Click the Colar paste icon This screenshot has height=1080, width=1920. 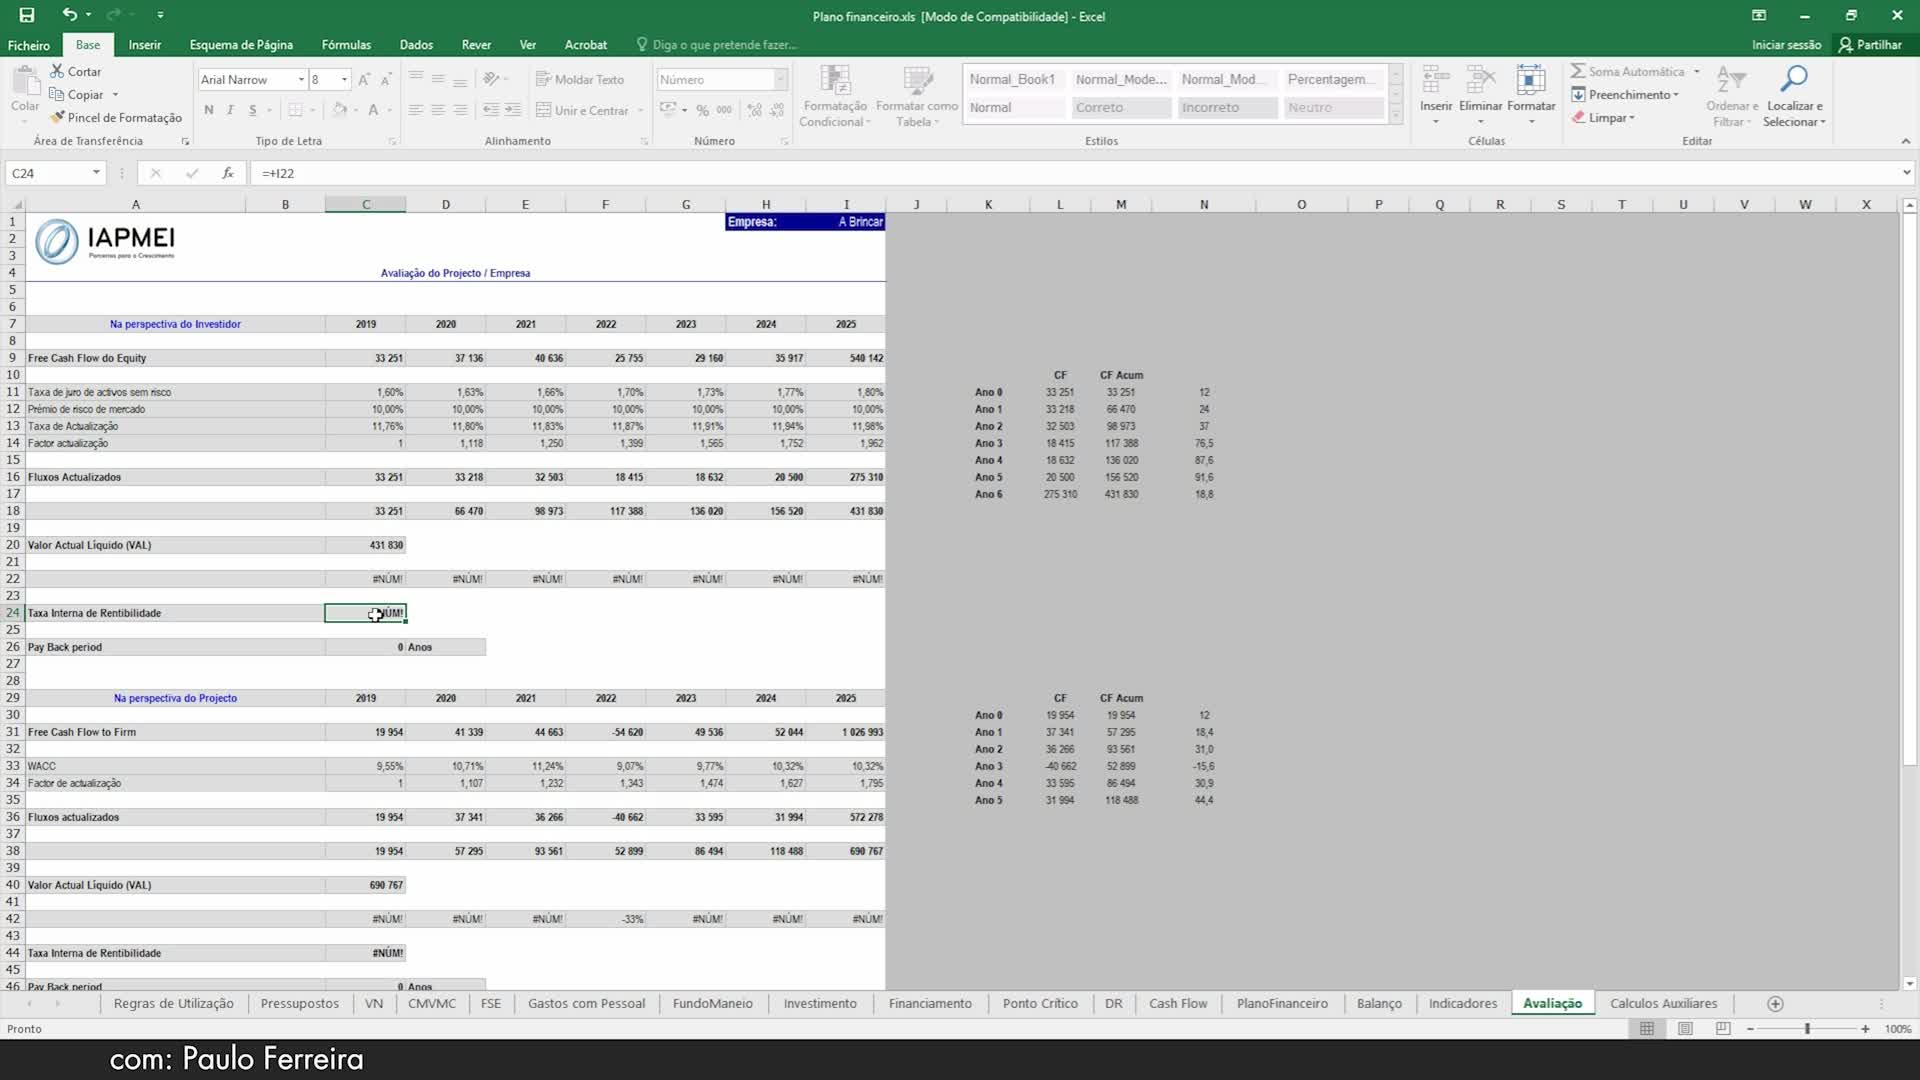pos(25,80)
